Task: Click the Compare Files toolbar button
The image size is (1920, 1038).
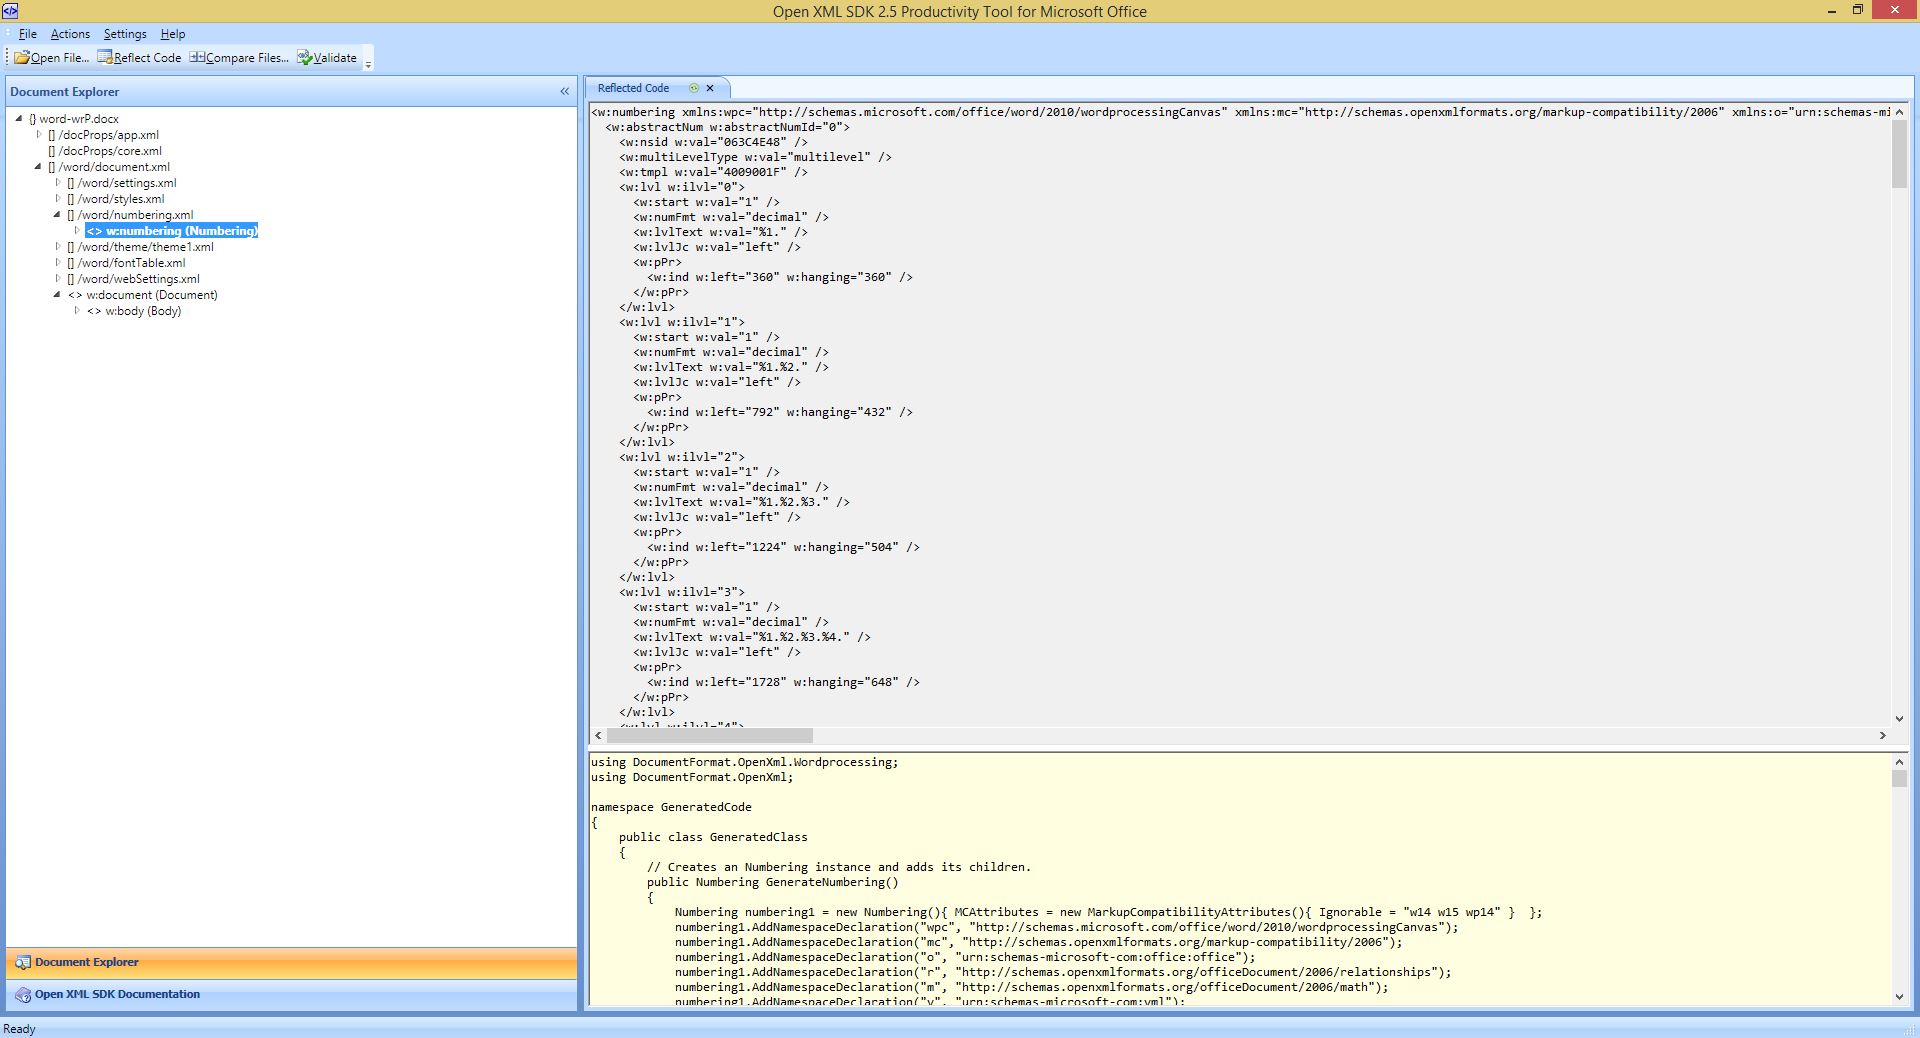Action: (239, 58)
